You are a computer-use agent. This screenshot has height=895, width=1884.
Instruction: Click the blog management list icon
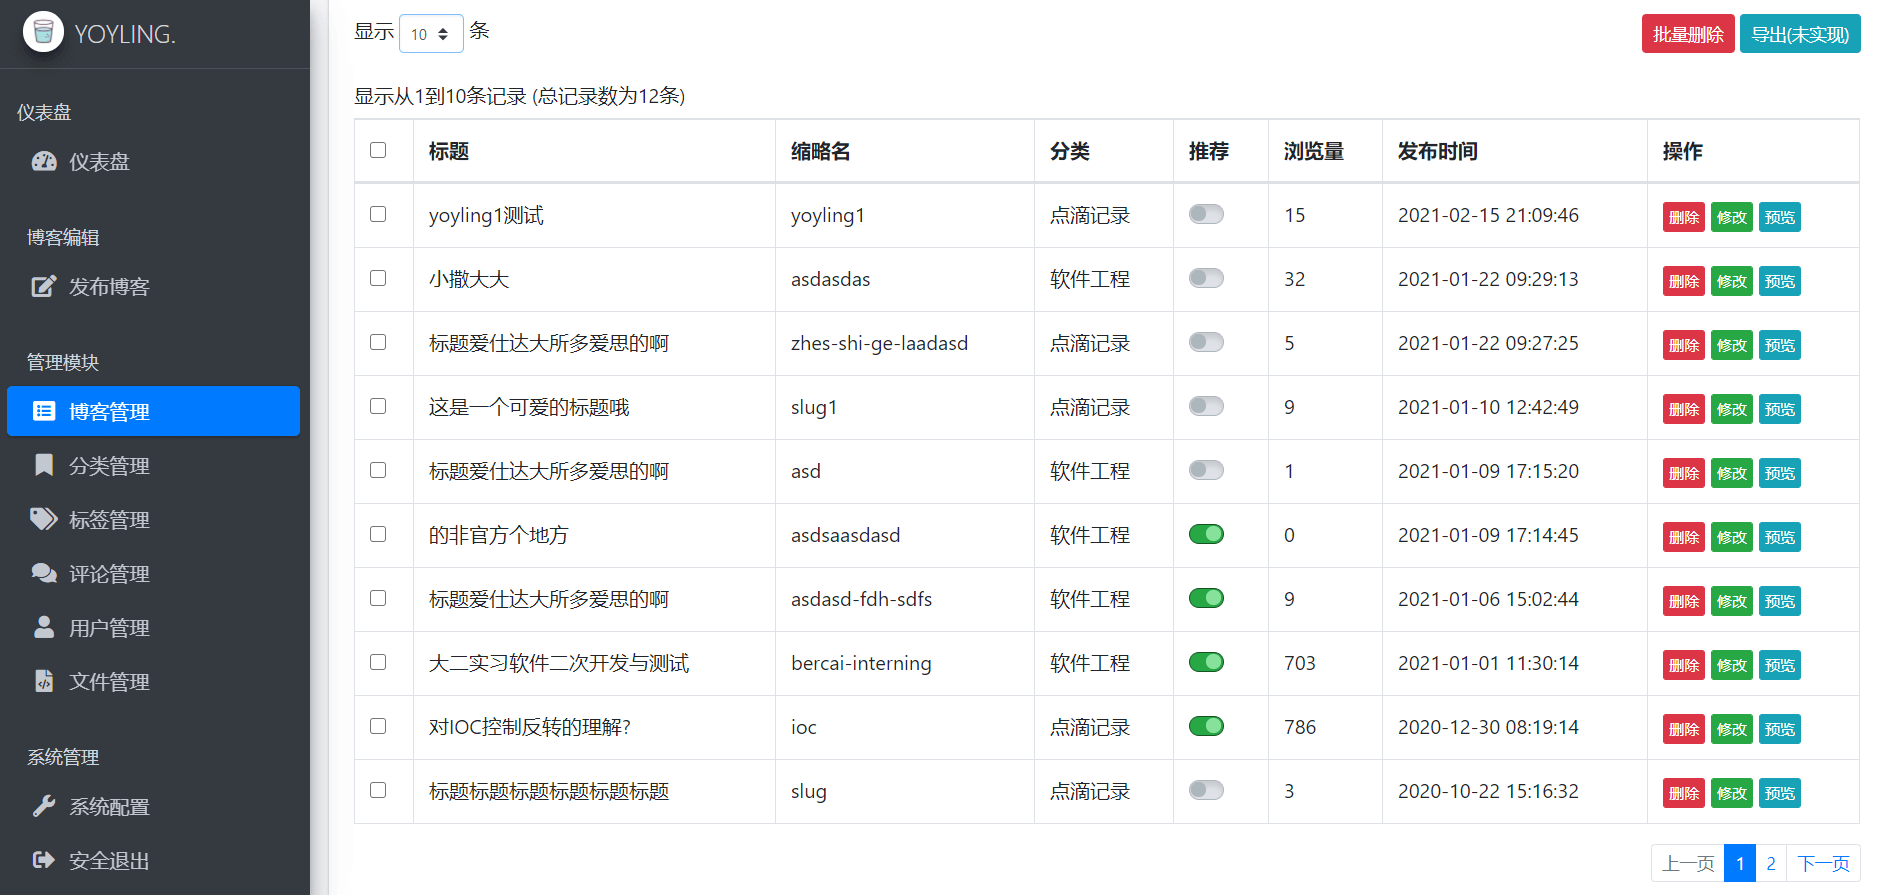click(44, 411)
